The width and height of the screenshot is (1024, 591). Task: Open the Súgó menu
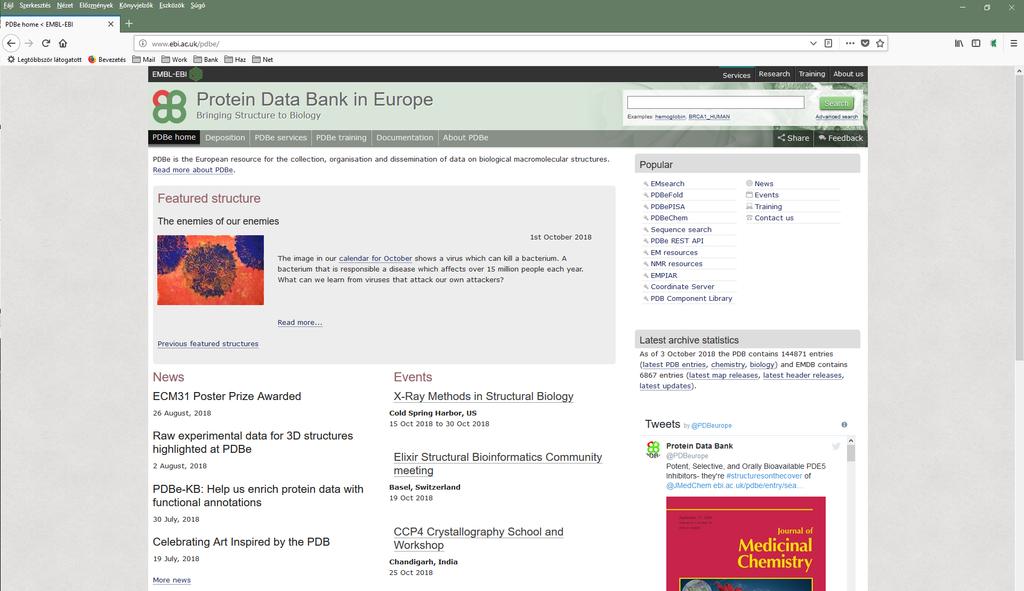coord(198,5)
